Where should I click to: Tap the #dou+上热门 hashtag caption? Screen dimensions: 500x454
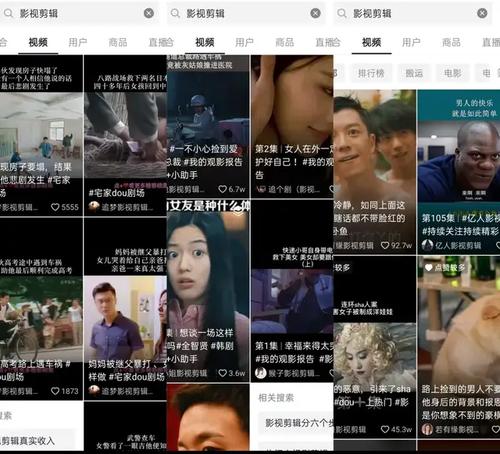(x=362, y=402)
